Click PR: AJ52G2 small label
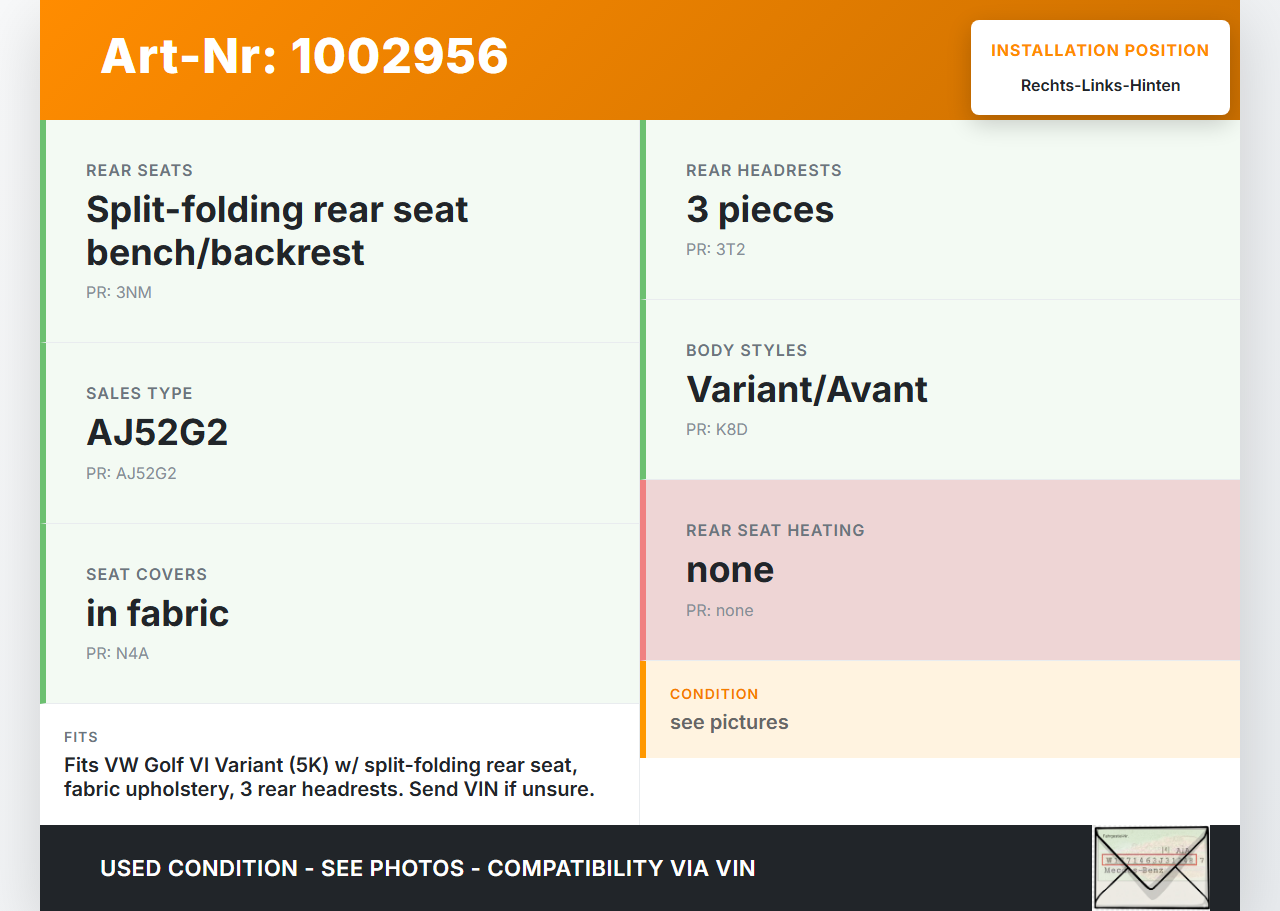 pos(131,474)
